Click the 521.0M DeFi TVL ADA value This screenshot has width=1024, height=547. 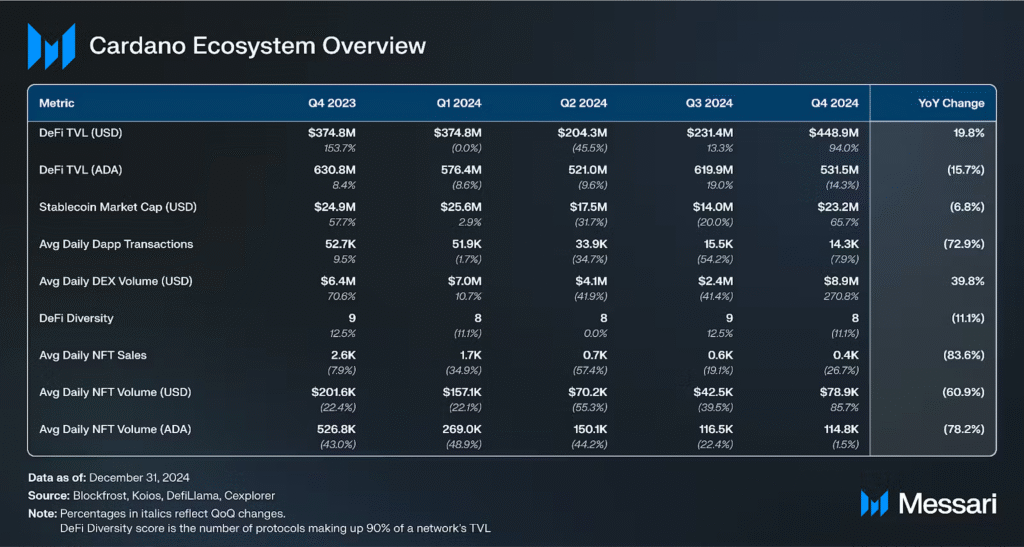(x=587, y=170)
